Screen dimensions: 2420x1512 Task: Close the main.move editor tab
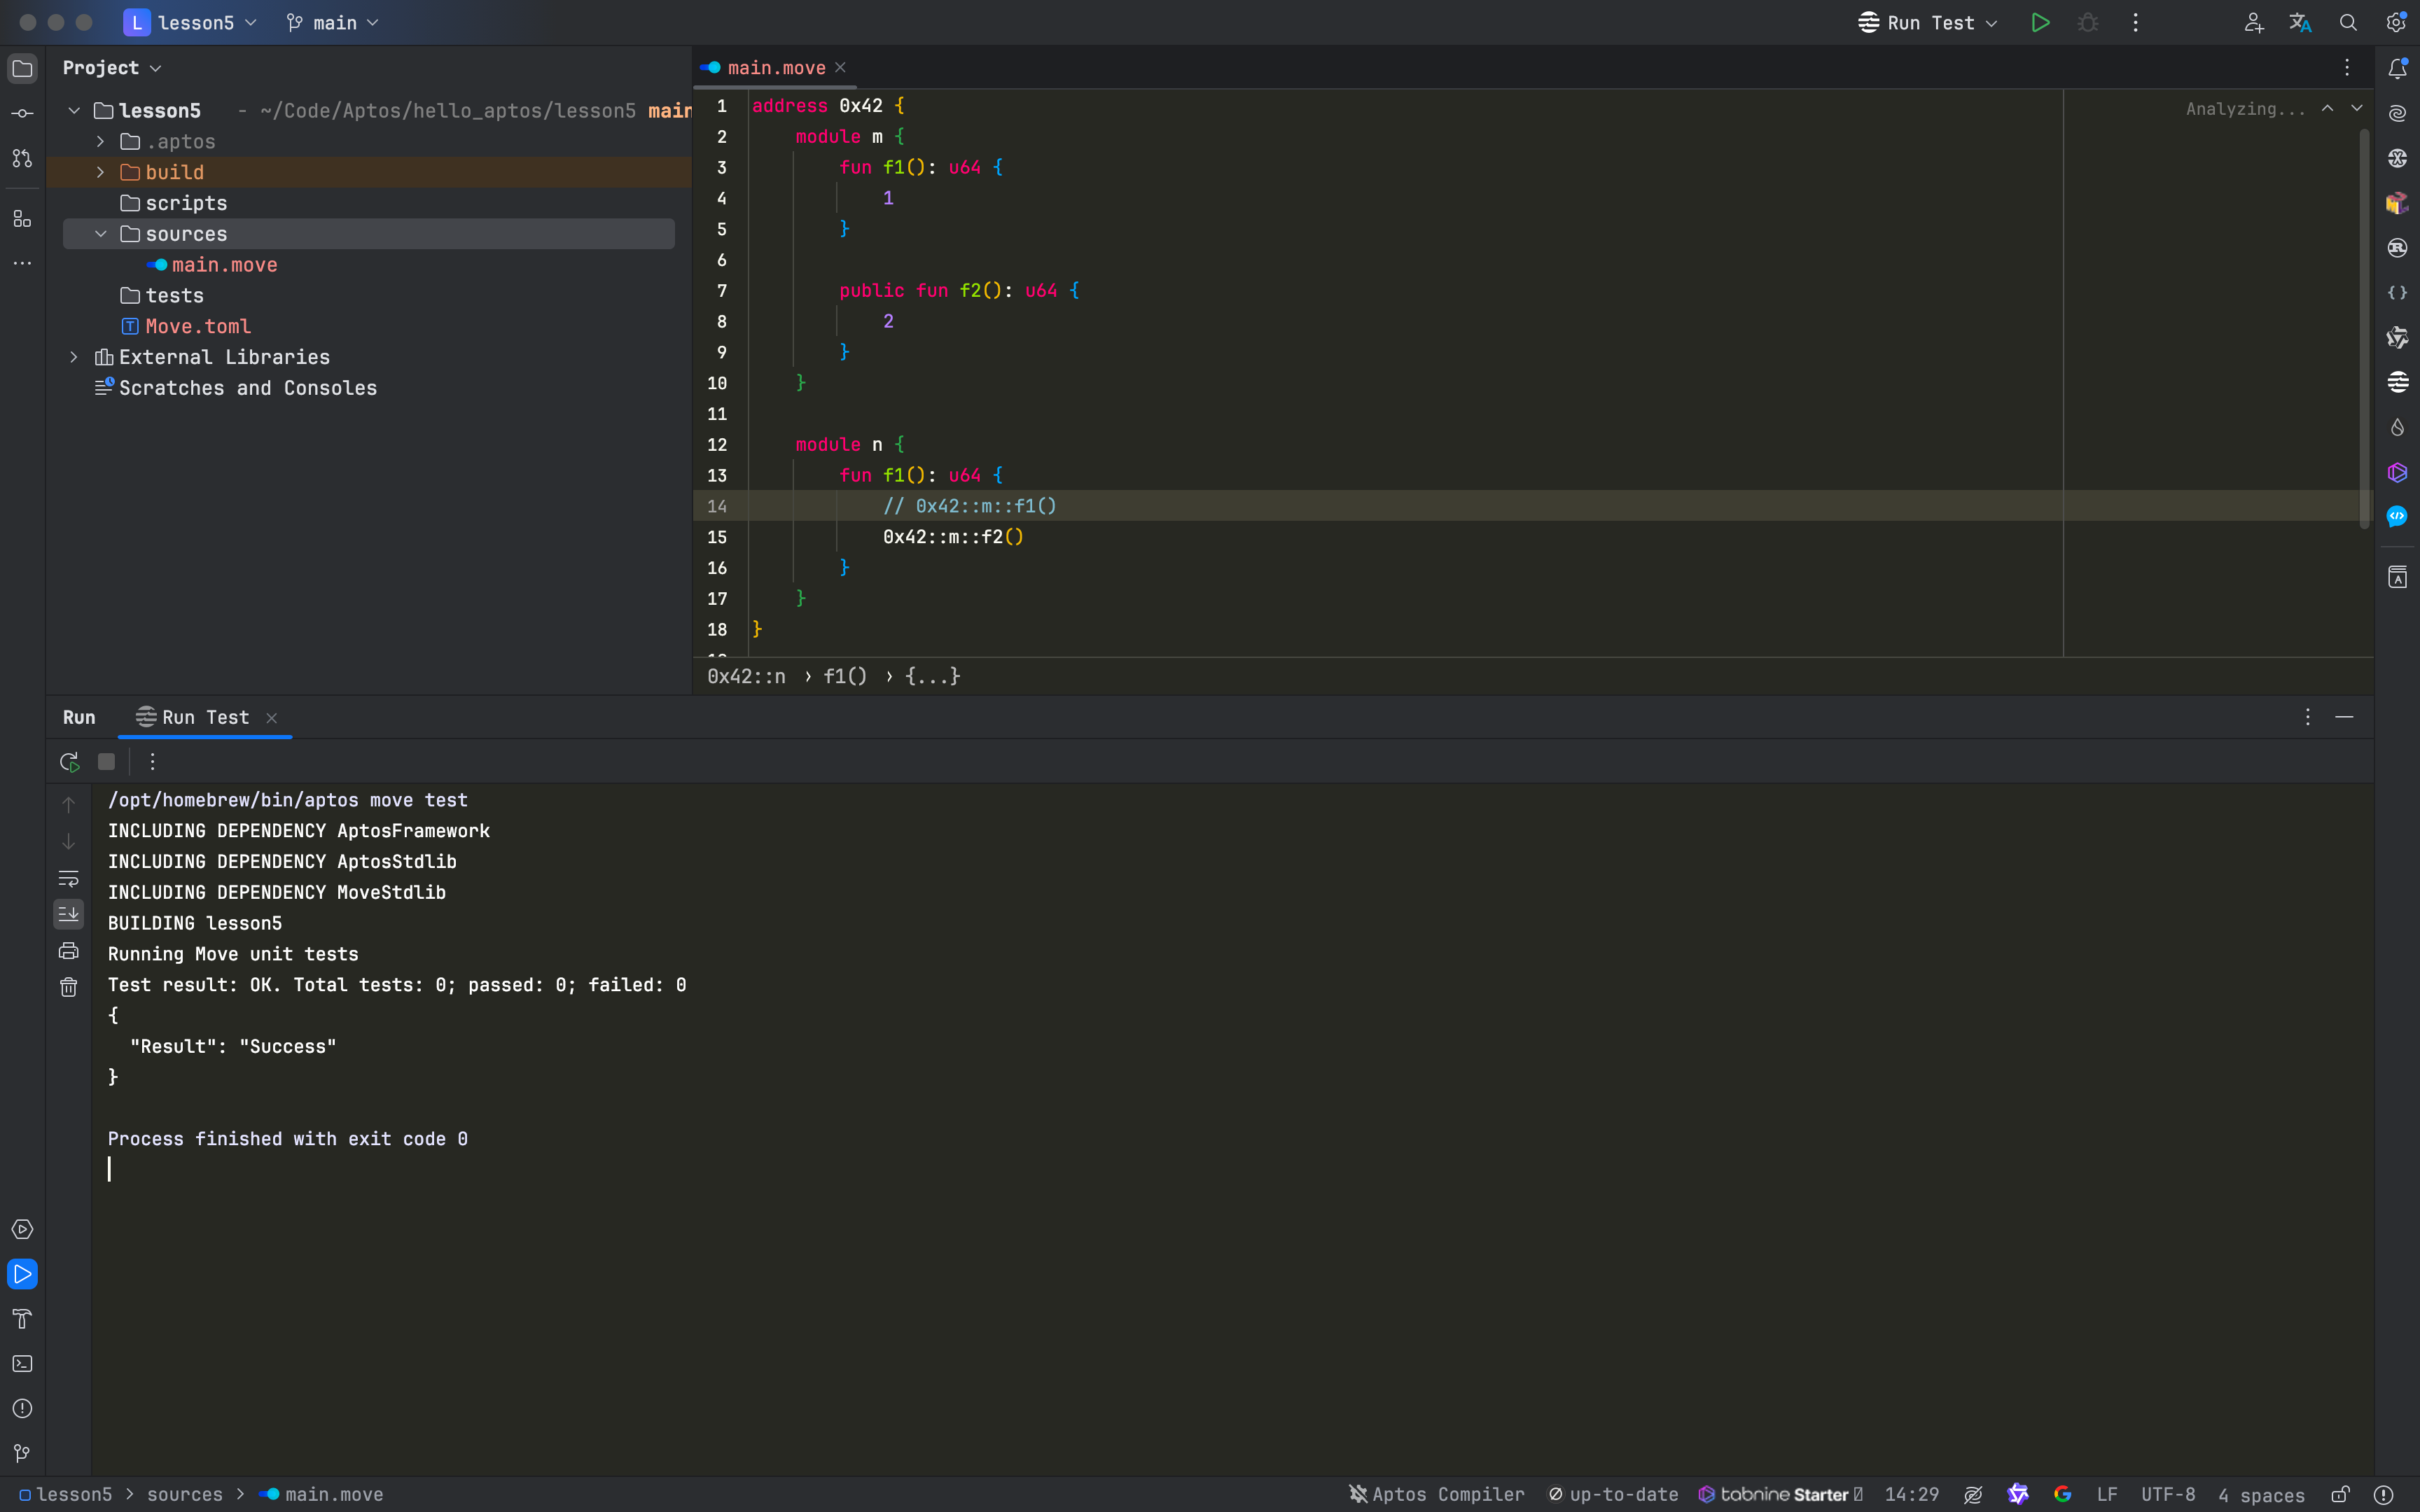point(841,67)
